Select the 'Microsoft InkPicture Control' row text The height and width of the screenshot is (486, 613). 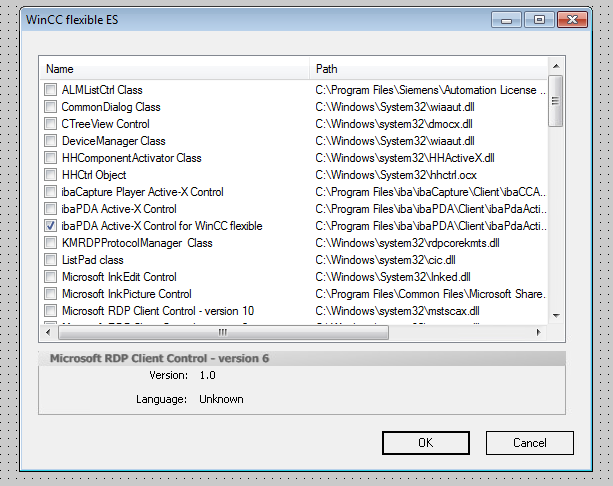127,294
